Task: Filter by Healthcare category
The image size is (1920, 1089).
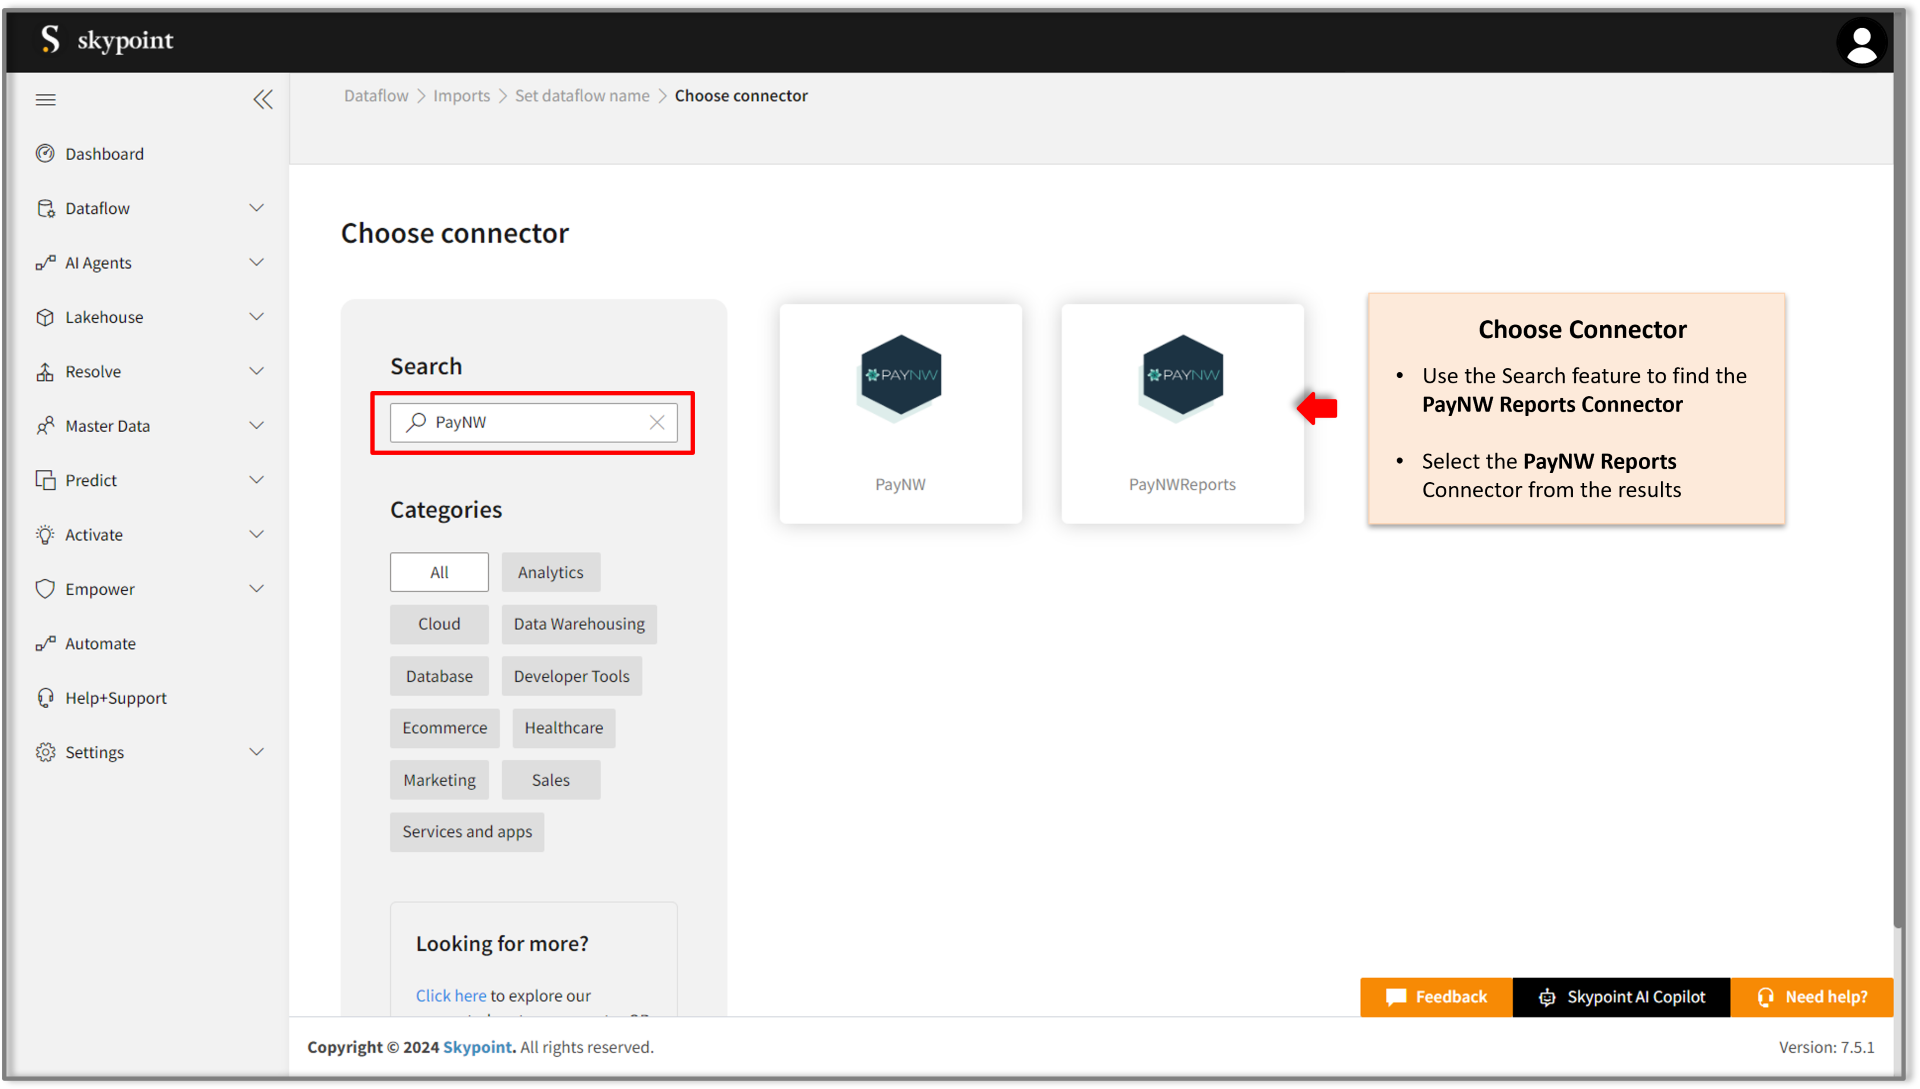Action: click(x=563, y=728)
